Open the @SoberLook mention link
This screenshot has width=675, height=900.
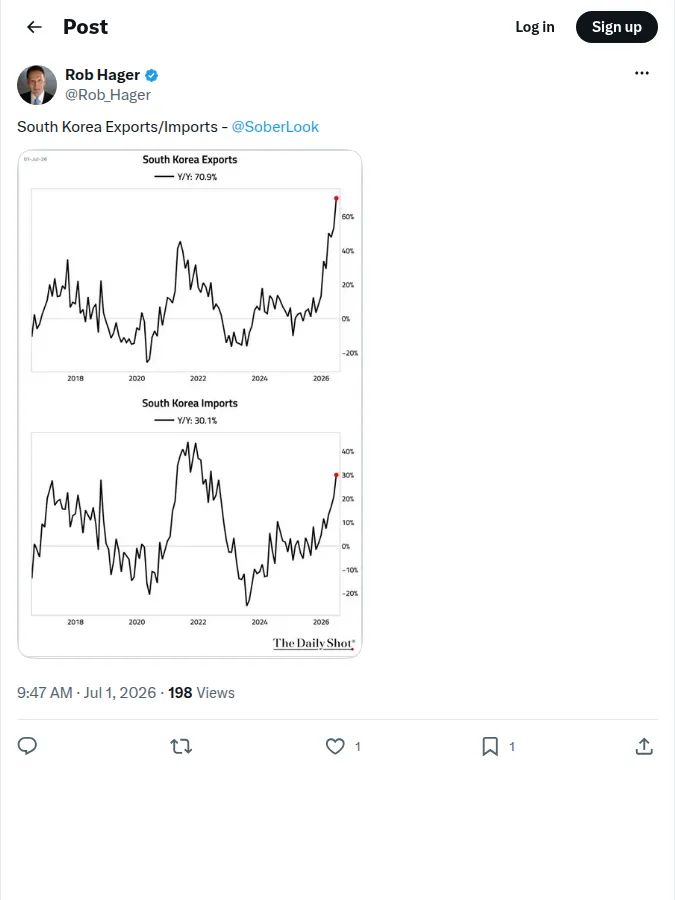275,127
